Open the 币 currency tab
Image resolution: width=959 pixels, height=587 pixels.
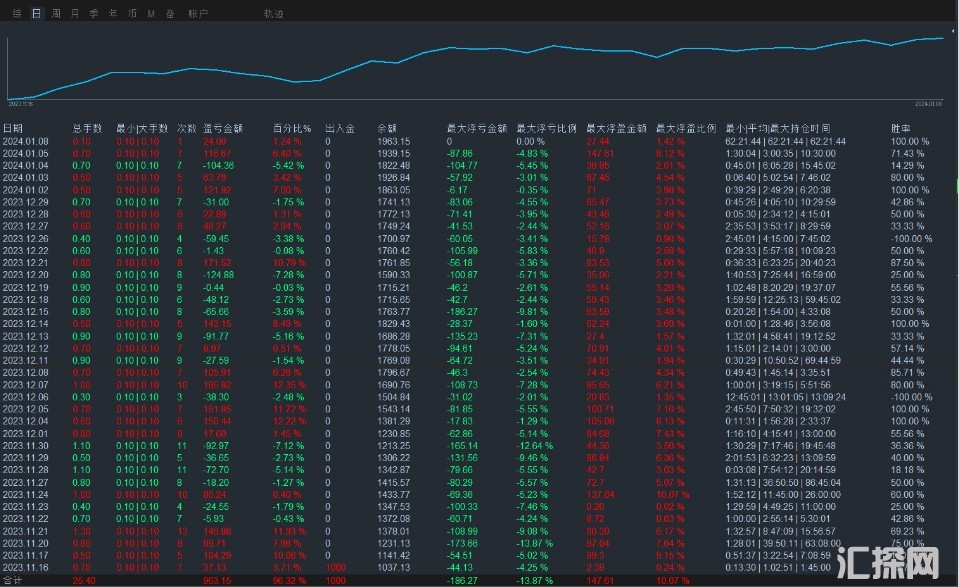[x=132, y=13]
